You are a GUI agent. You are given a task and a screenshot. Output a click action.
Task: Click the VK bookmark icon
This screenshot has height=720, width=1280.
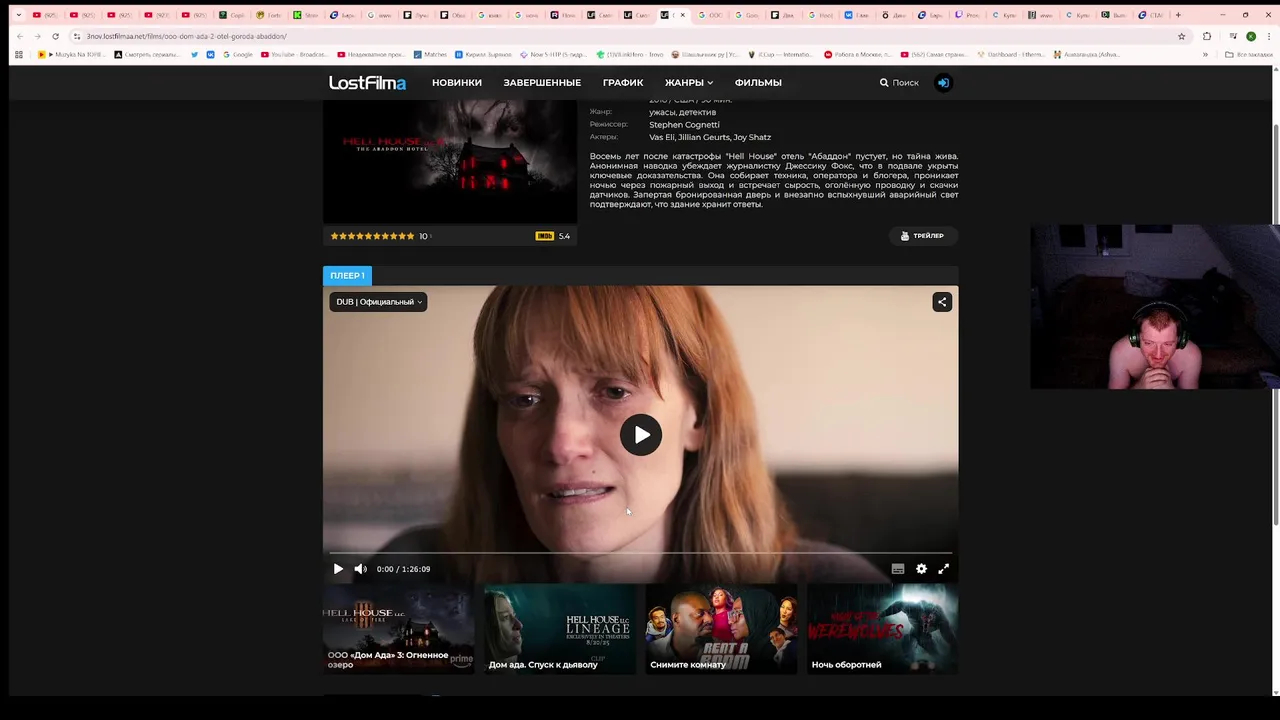pos(210,54)
